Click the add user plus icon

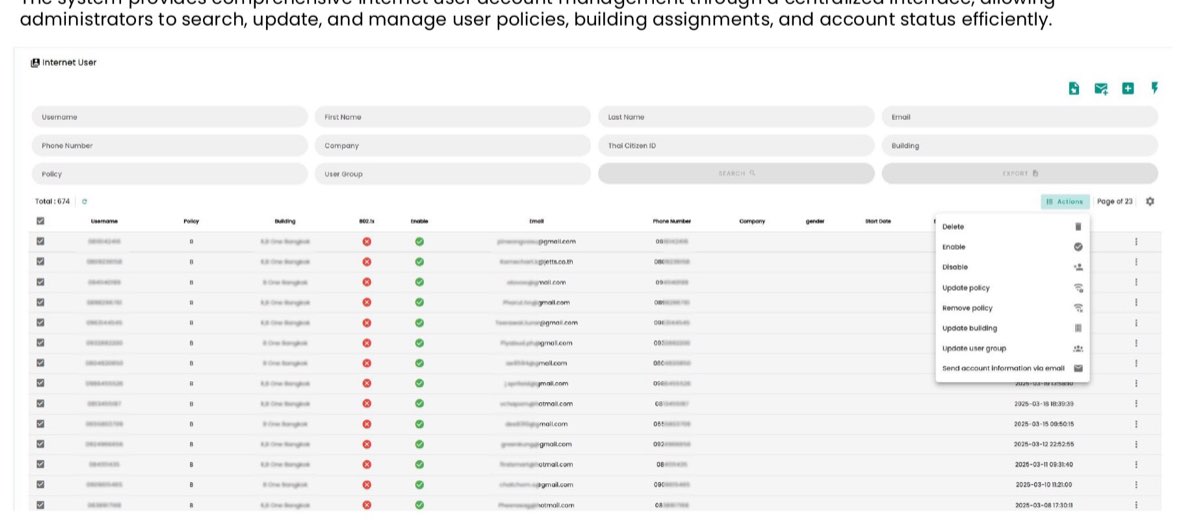1128,88
